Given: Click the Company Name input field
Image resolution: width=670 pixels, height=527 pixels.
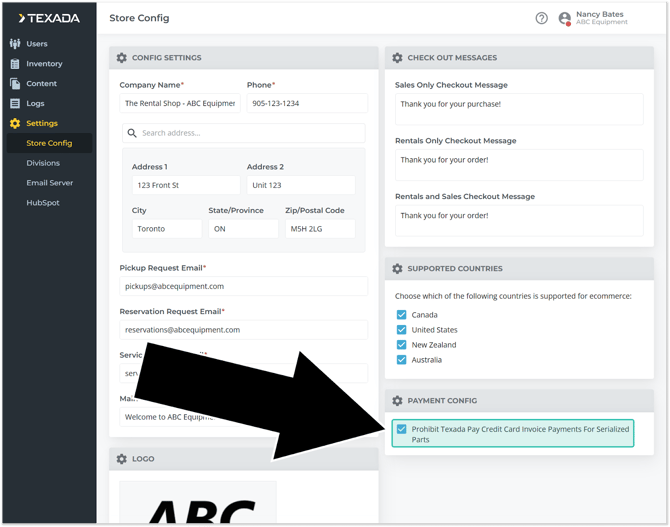Looking at the screenshot, I should [179, 103].
